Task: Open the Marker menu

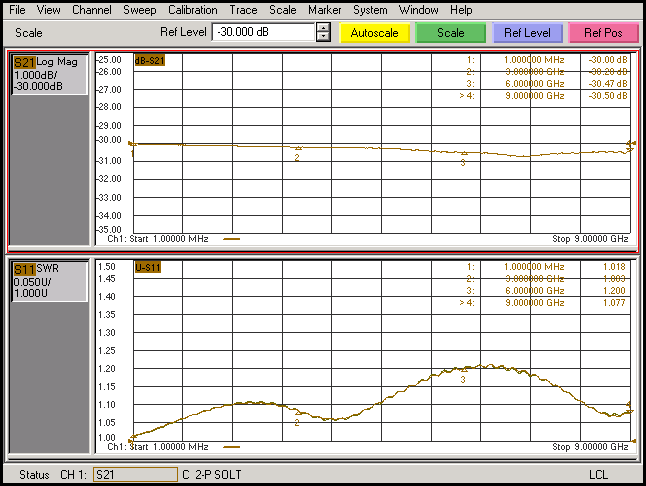Action: (324, 10)
